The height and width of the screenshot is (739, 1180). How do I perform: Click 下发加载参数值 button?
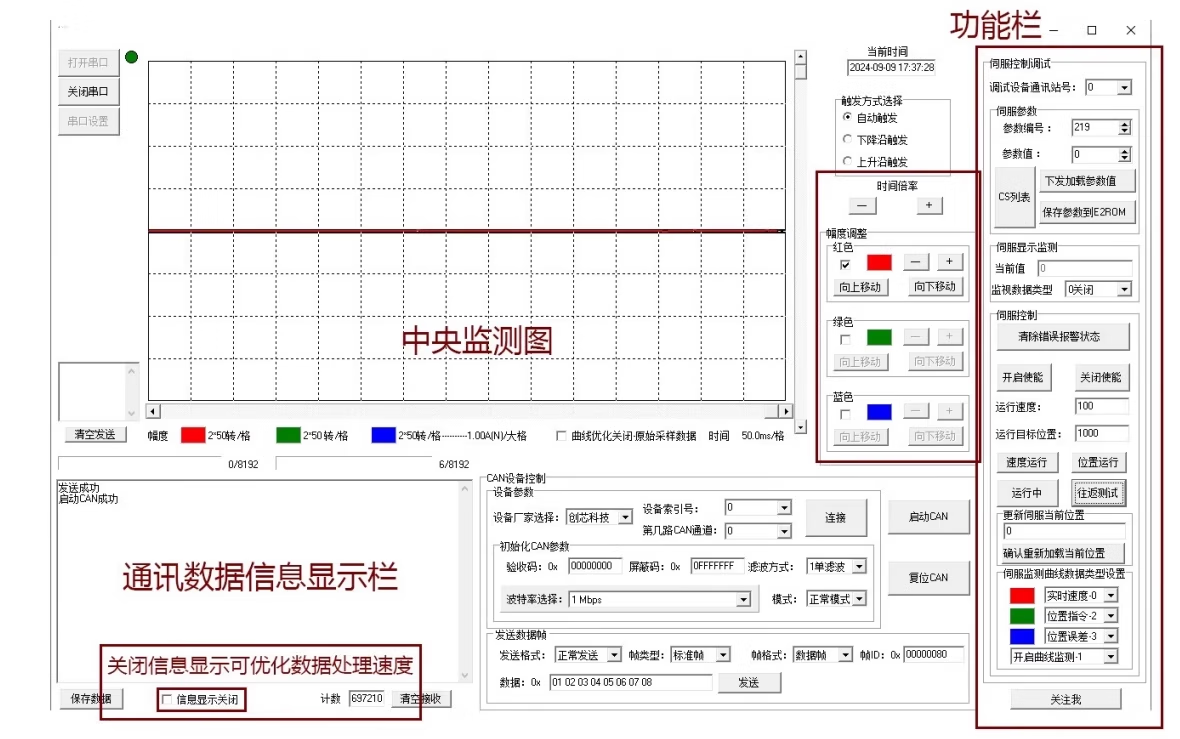pos(1087,181)
